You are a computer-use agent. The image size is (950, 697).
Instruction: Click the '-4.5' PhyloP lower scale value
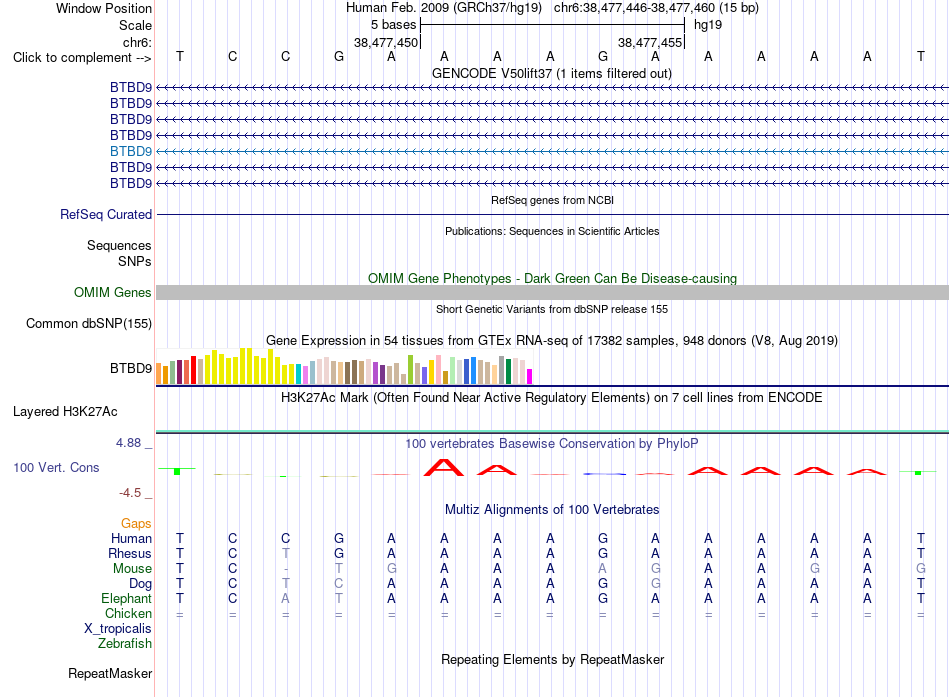[x=130, y=493]
